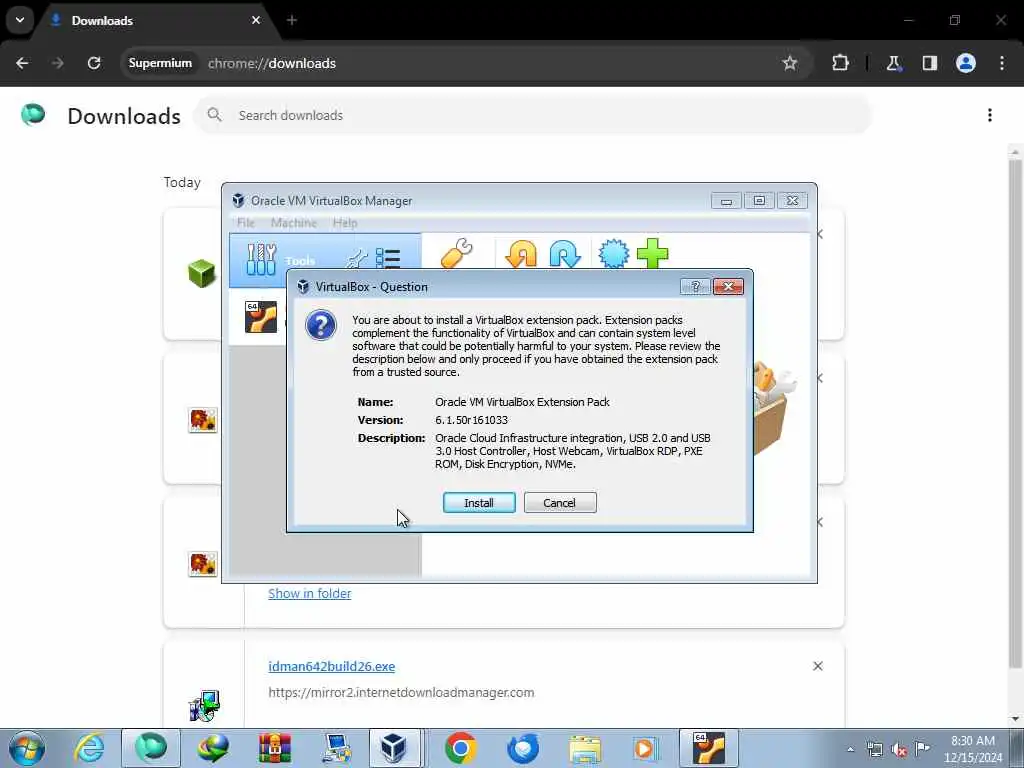Image resolution: width=1024 pixels, height=768 pixels.
Task: Bookmark this page with the star icon
Action: tap(790, 63)
